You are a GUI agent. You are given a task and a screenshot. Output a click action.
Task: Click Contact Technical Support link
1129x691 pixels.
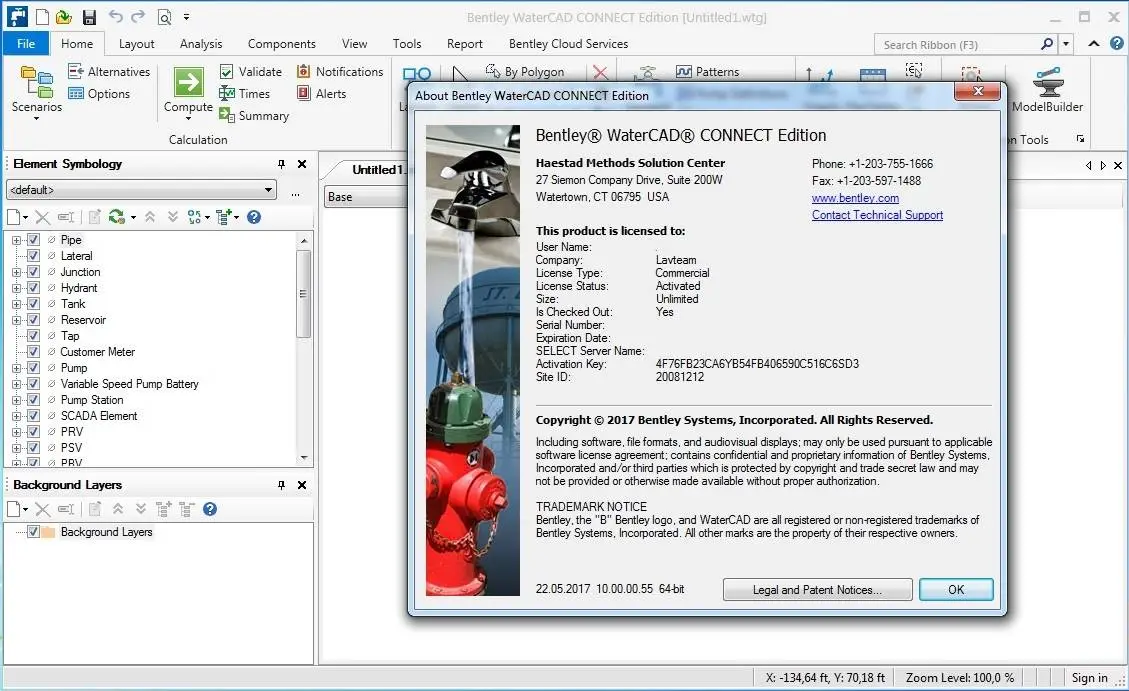(x=877, y=214)
